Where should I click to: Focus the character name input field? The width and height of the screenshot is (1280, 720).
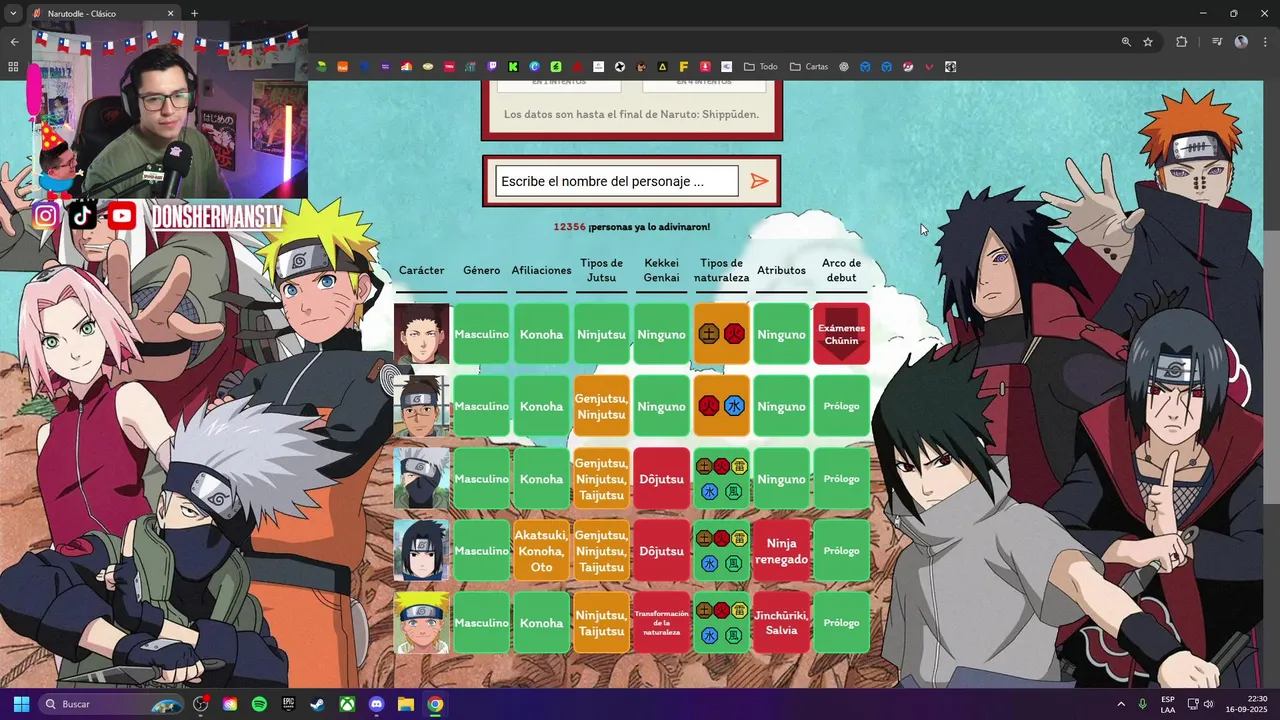click(x=617, y=181)
